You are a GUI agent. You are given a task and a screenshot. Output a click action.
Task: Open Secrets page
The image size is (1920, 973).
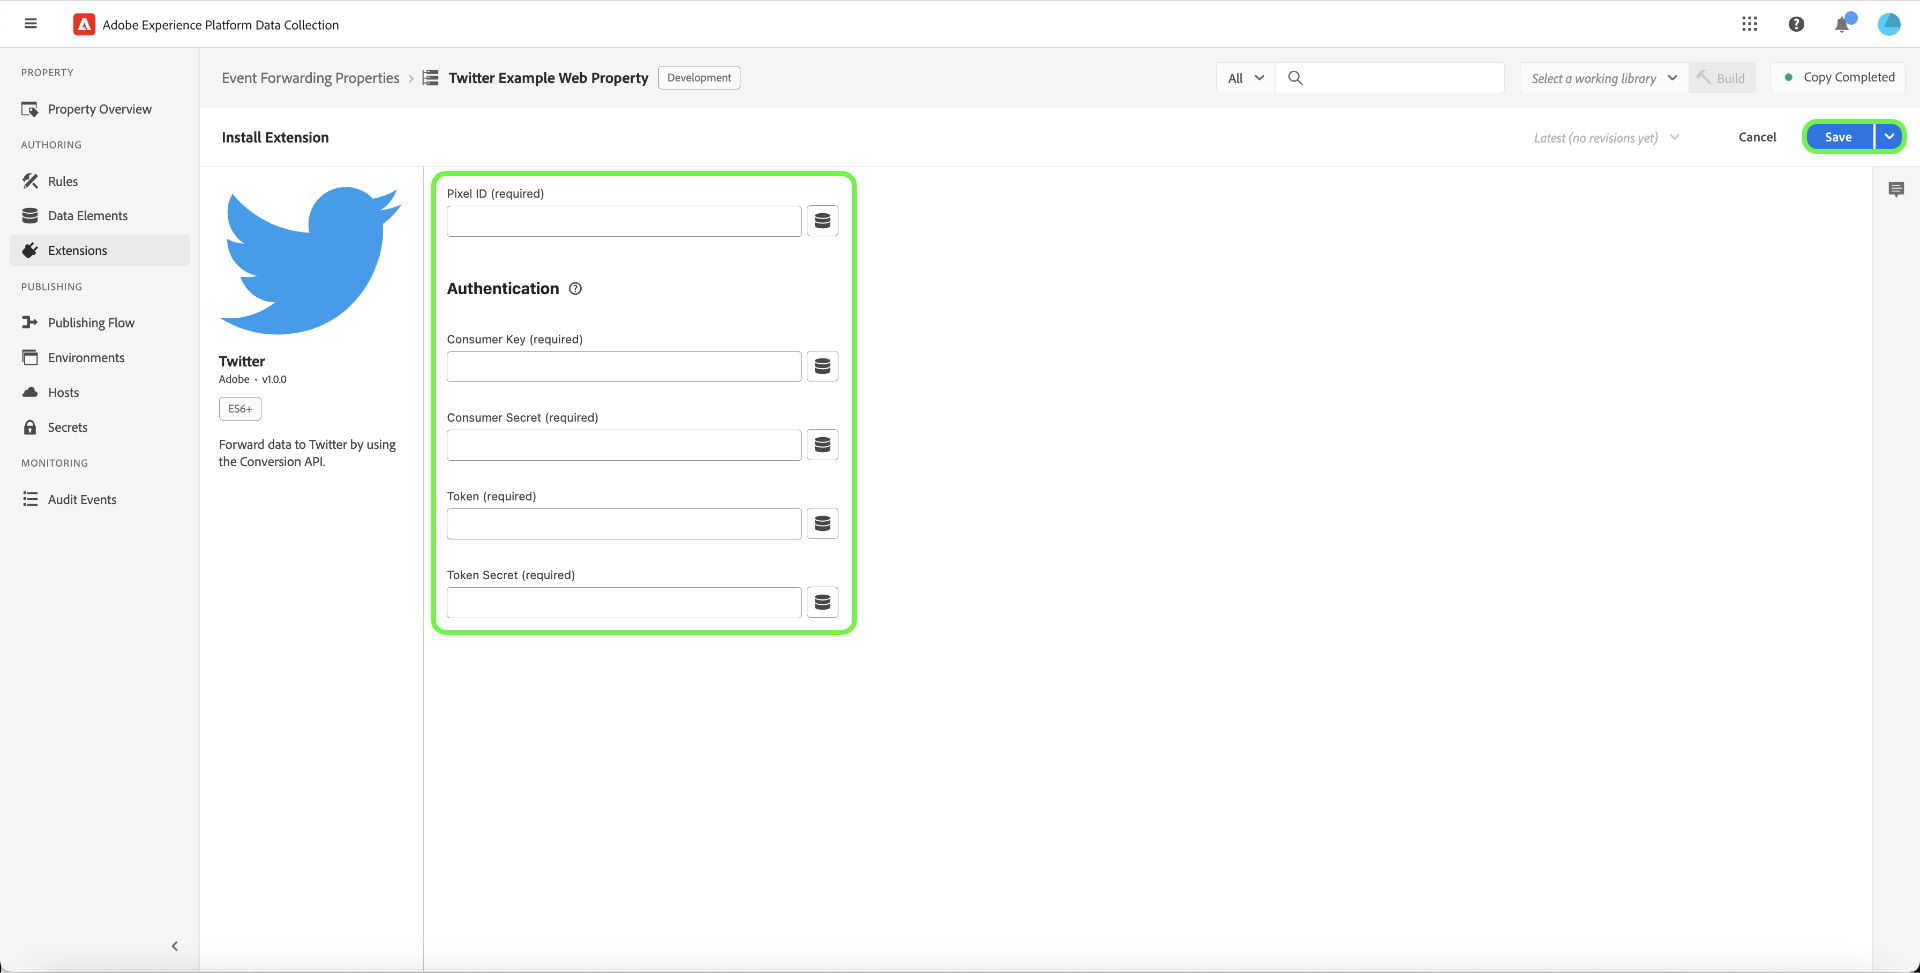(100, 428)
